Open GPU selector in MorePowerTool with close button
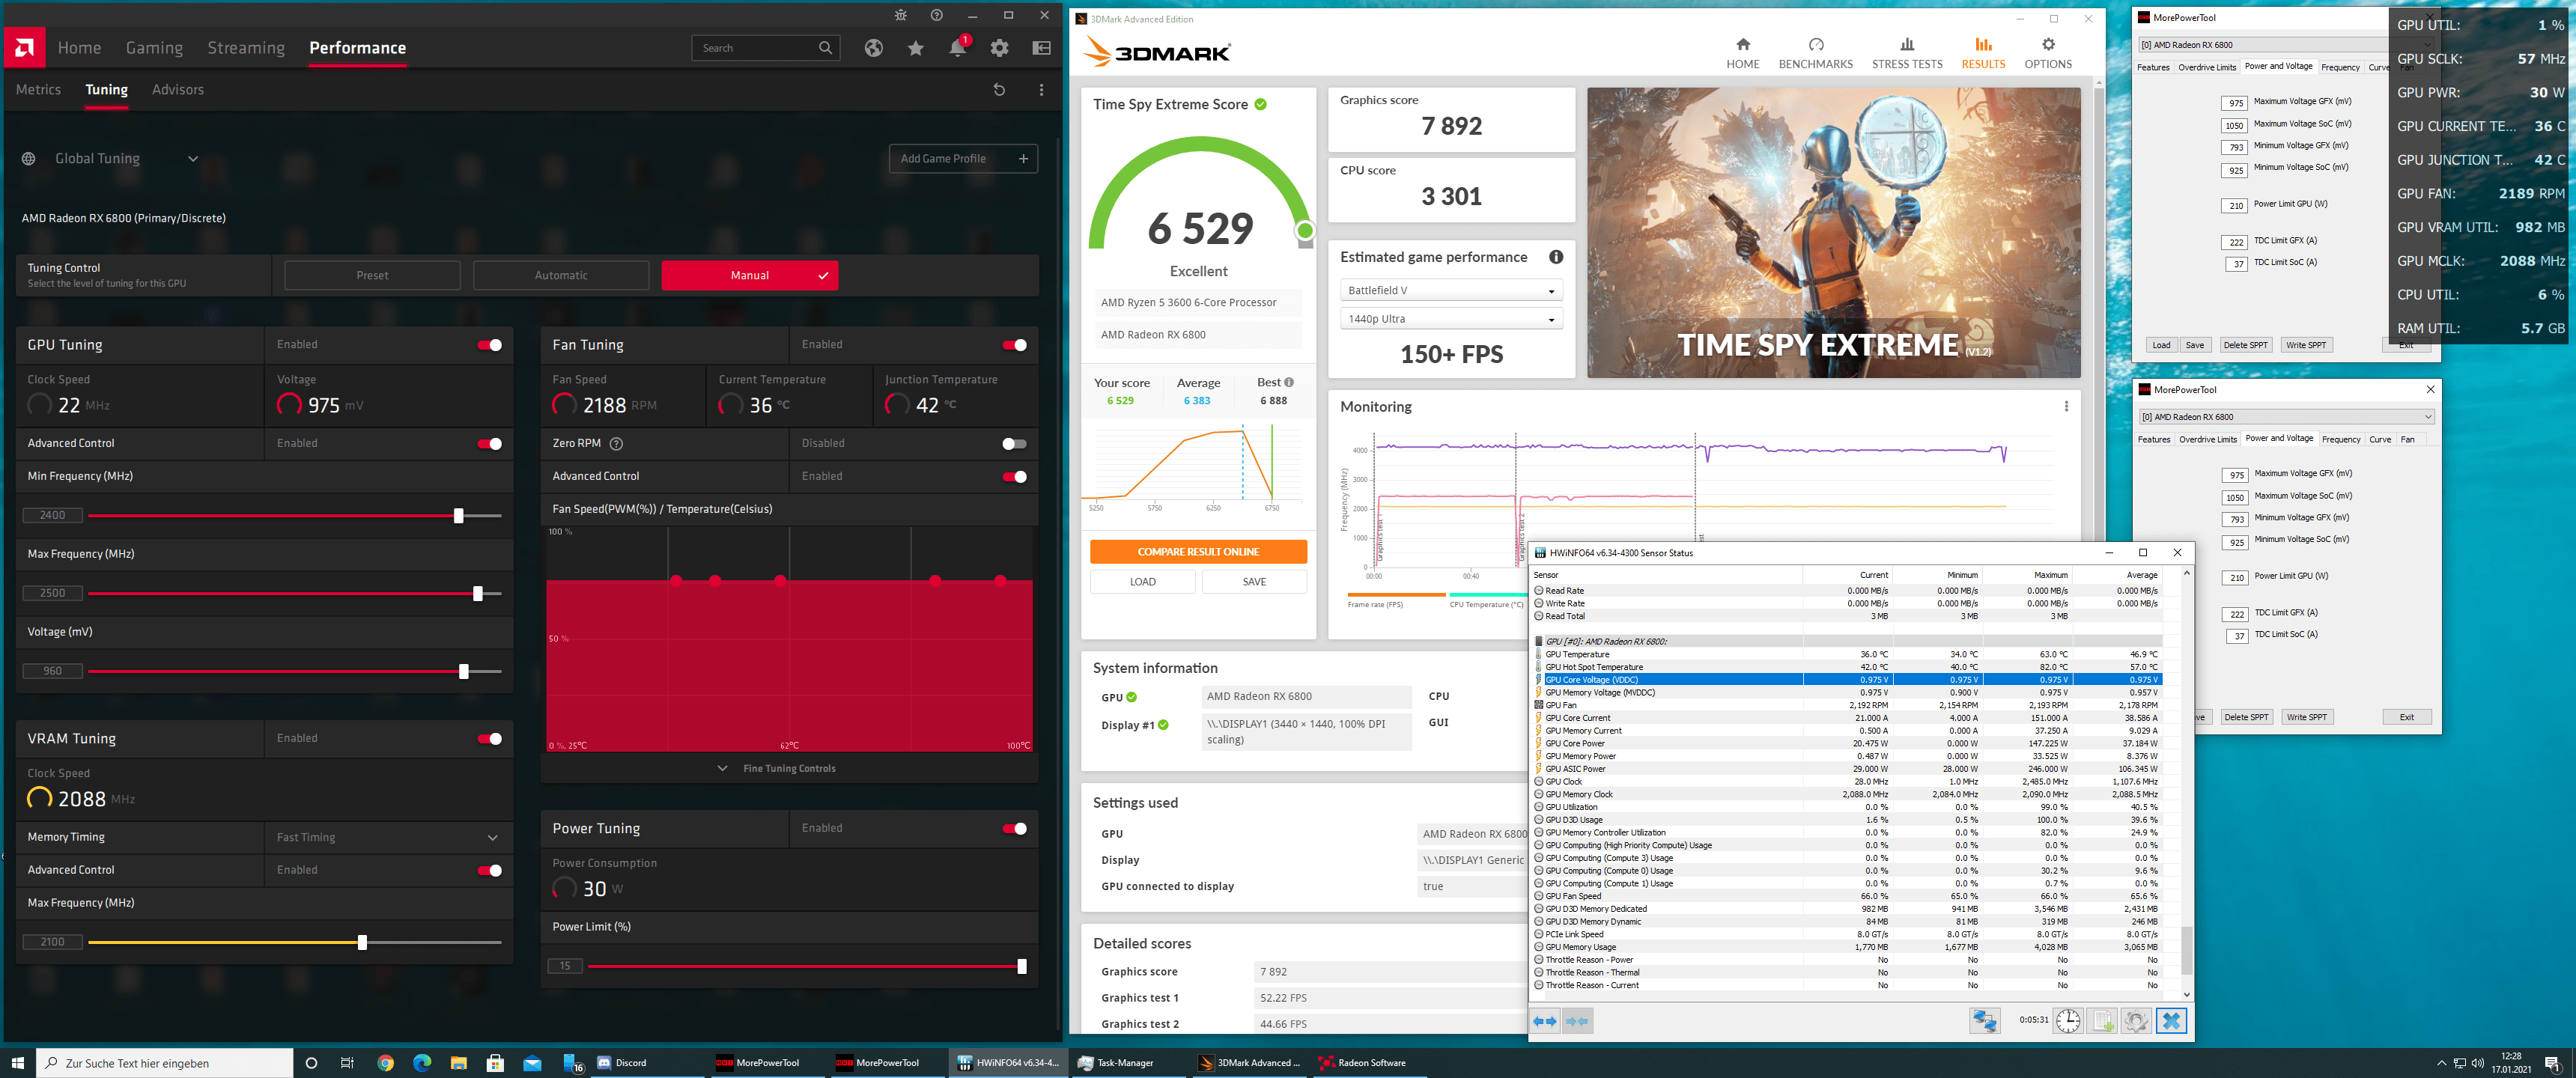Image resolution: width=2576 pixels, height=1078 pixels. click(x=2286, y=417)
